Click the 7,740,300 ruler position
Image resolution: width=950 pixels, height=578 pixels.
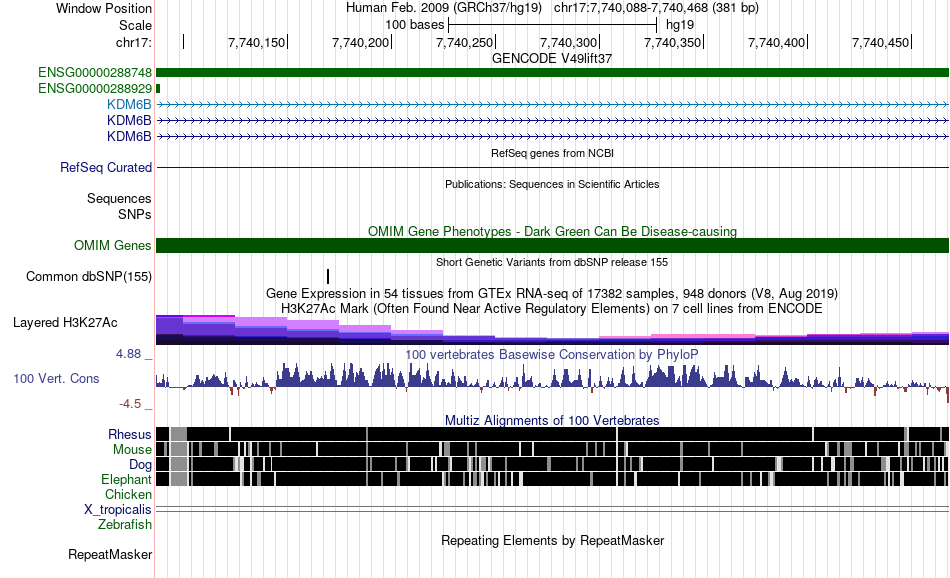point(568,42)
